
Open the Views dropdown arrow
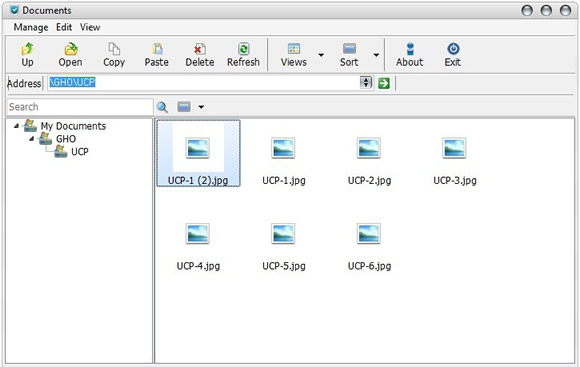(x=321, y=55)
